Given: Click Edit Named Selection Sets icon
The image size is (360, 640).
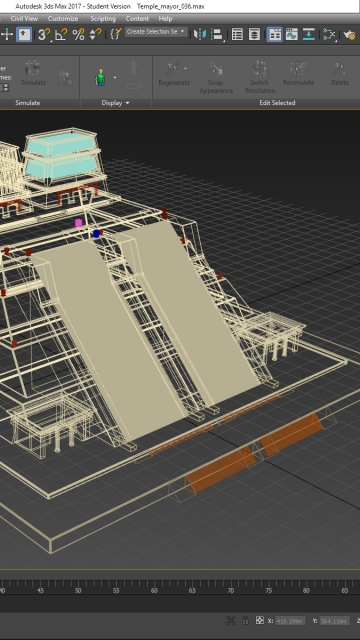Looking at the screenshot, I should pyautogui.click(x=116, y=35).
